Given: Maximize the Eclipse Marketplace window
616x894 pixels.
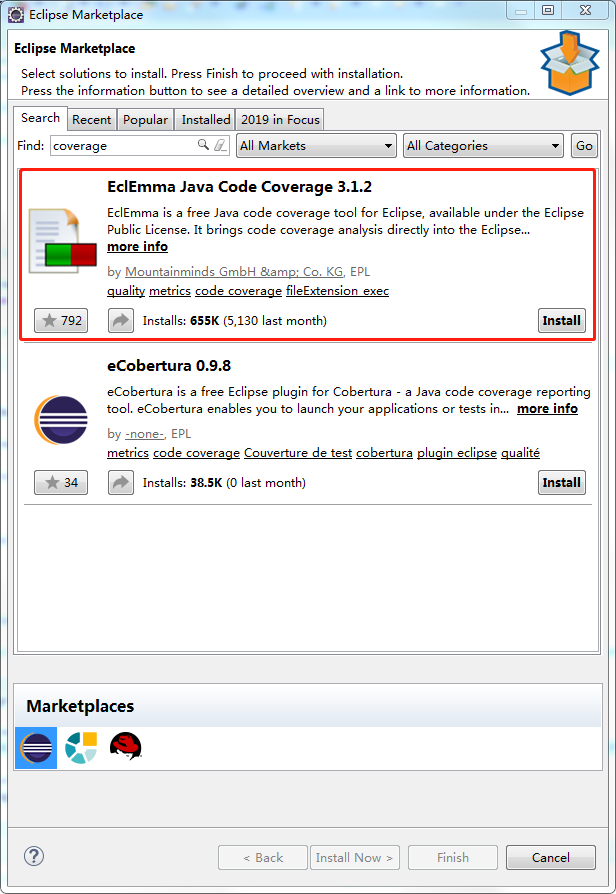Looking at the screenshot, I should pos(548,10).
